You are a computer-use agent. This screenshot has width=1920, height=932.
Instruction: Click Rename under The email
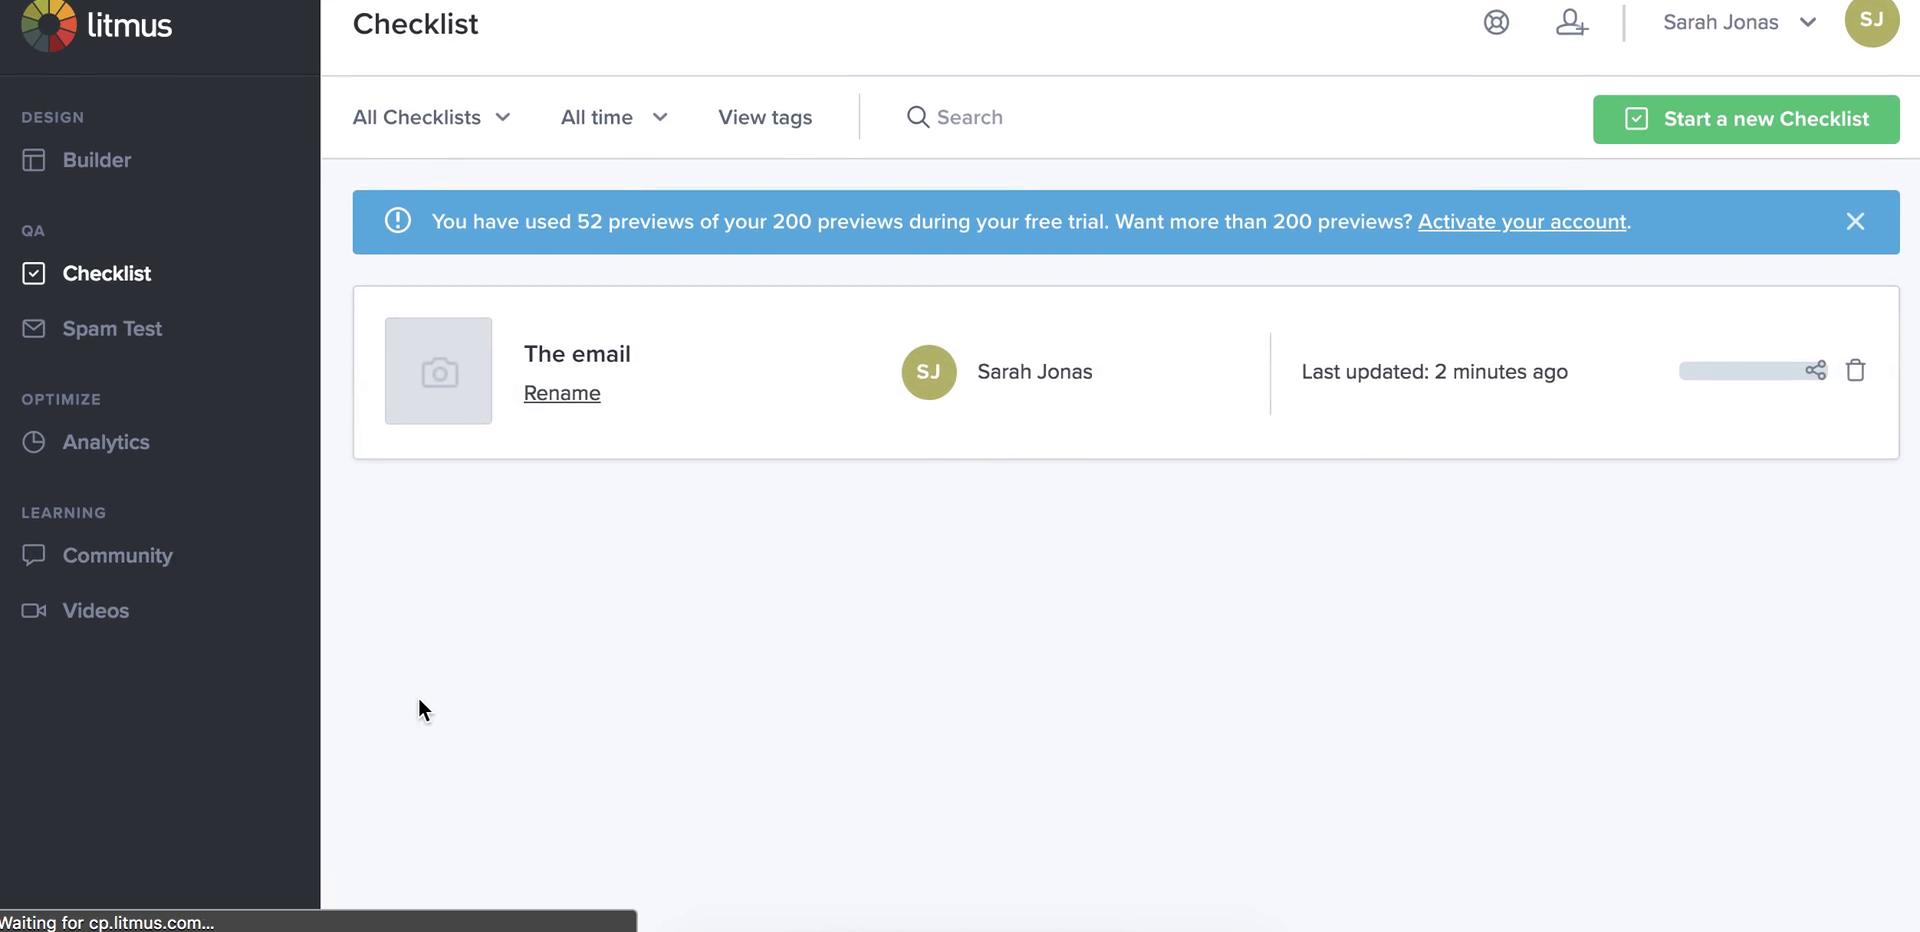pos(562,393)
